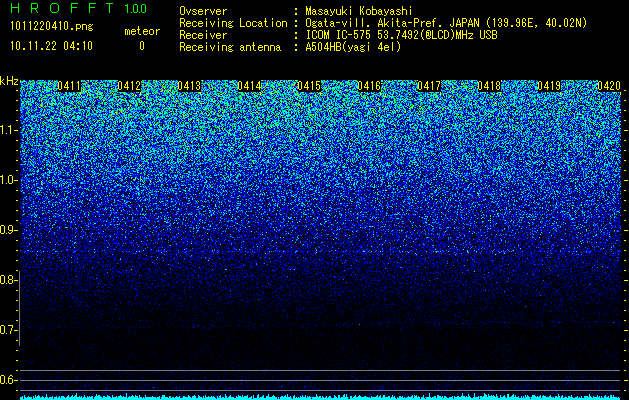Click the 0420 time marker
The width and height of the screenshot is (629, 400).
tap(609, 86)
